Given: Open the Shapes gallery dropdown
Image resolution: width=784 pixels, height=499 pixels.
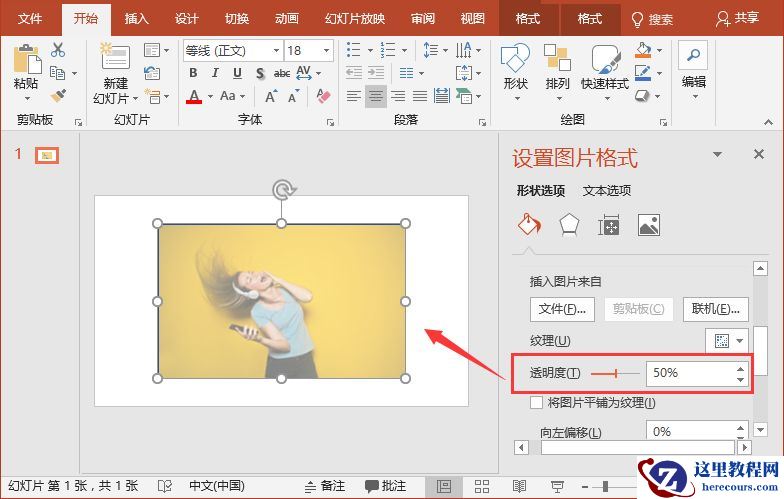Looking at the screenshot, I should (515, 68).
